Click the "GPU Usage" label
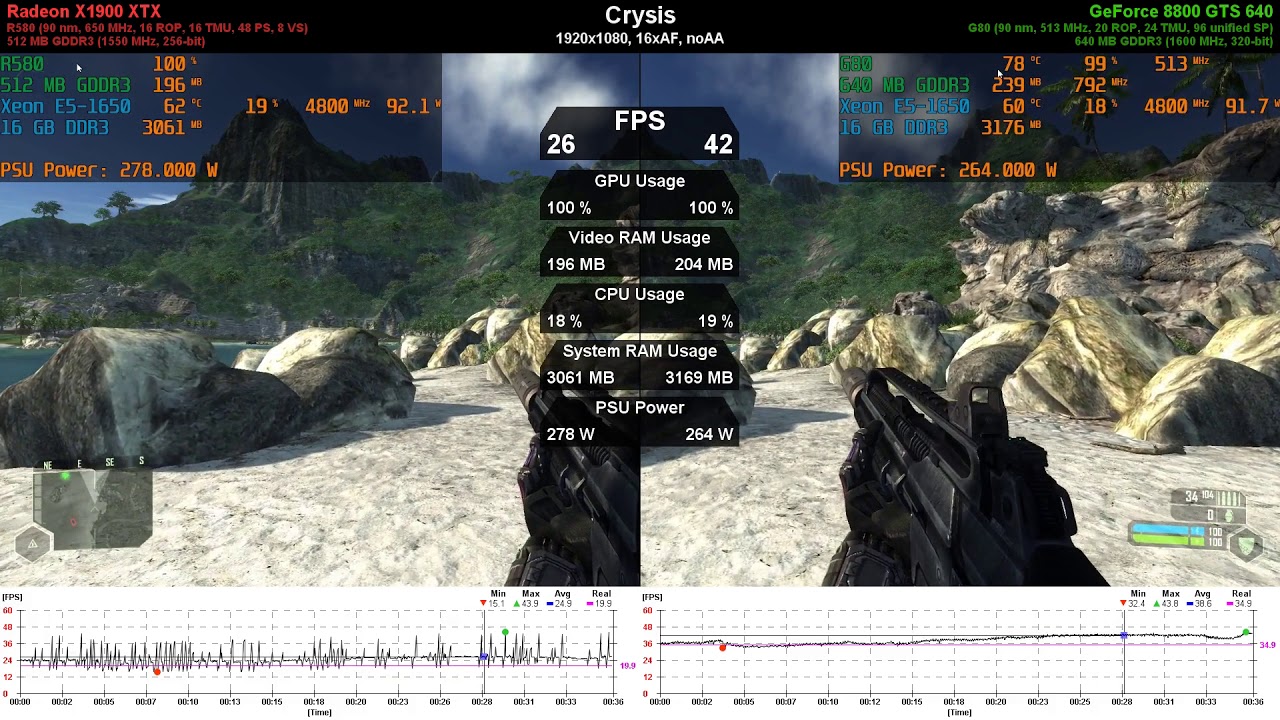The height and width of the screenshot is (720, 1280). [x=640, y=181]
